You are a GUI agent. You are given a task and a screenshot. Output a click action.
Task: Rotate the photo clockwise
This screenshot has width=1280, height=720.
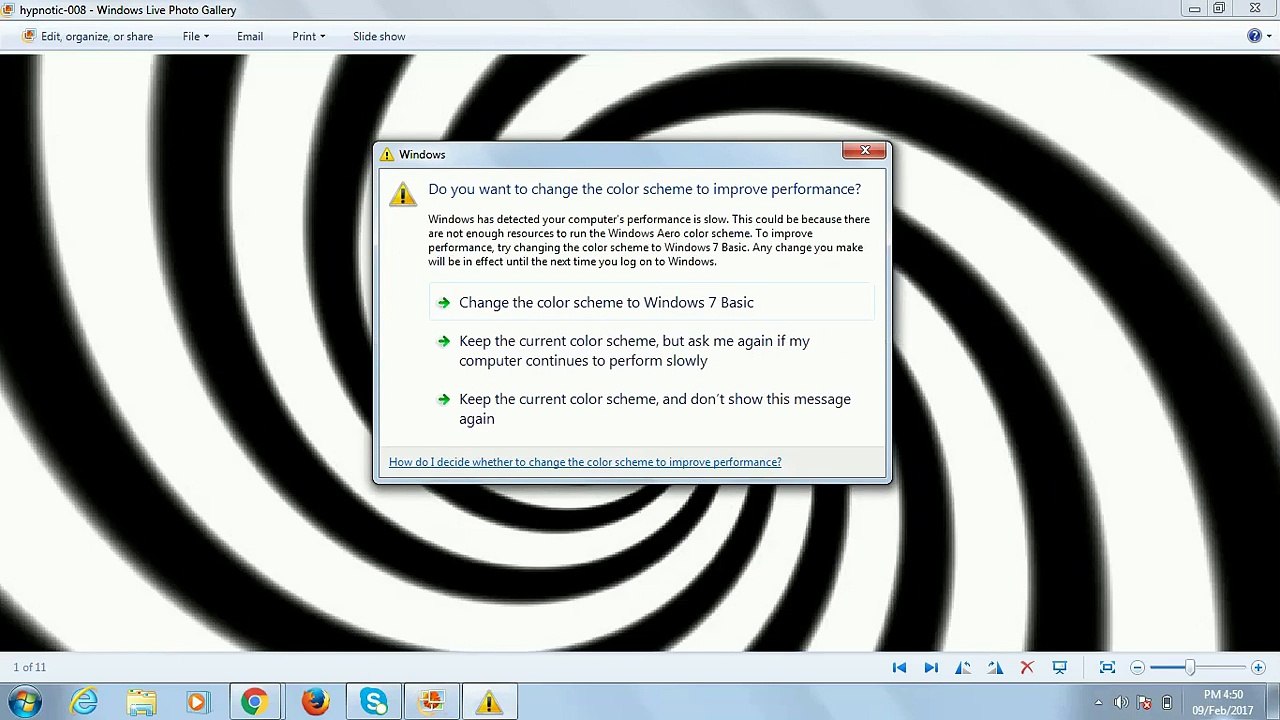pos(995,667)
